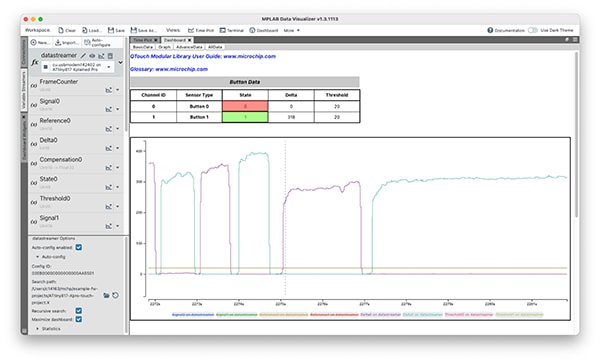This screenshot has width=600, height=362.
Task: Open the Dashboard view from toolbar
Action: 264,30
